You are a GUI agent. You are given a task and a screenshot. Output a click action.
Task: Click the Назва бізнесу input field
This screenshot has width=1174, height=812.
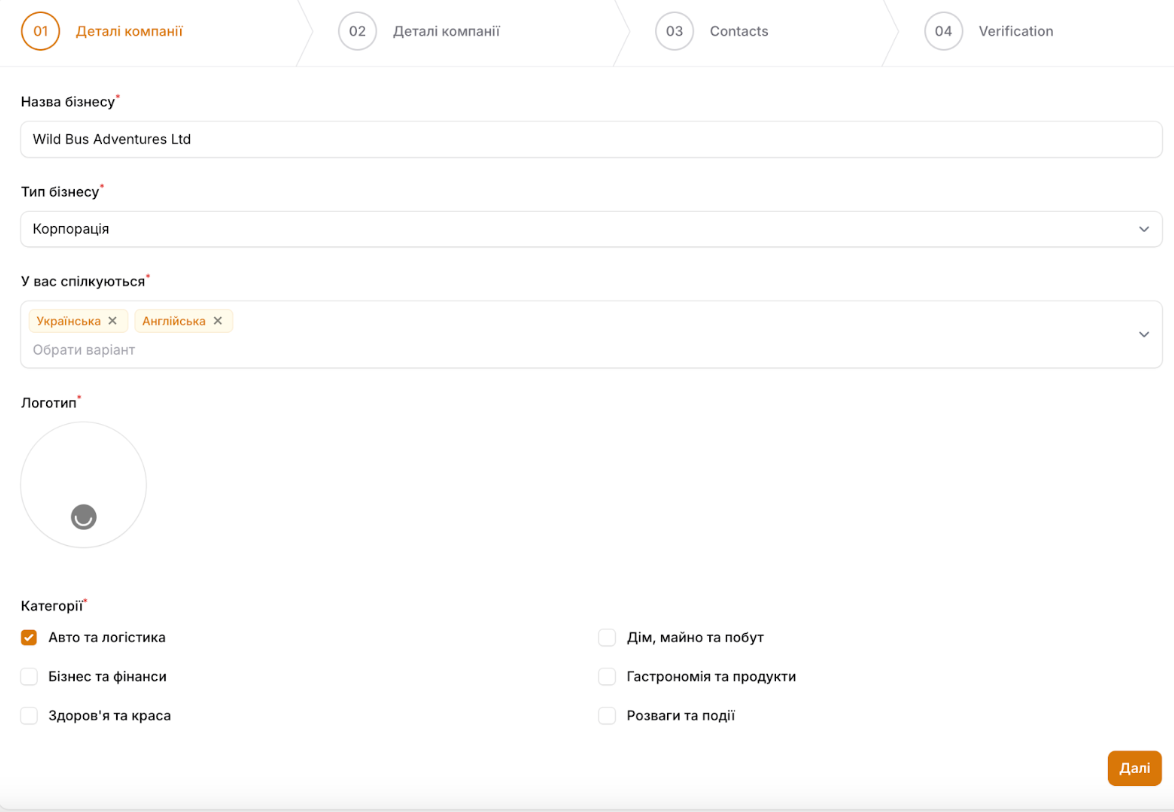[x=590, y=139]
